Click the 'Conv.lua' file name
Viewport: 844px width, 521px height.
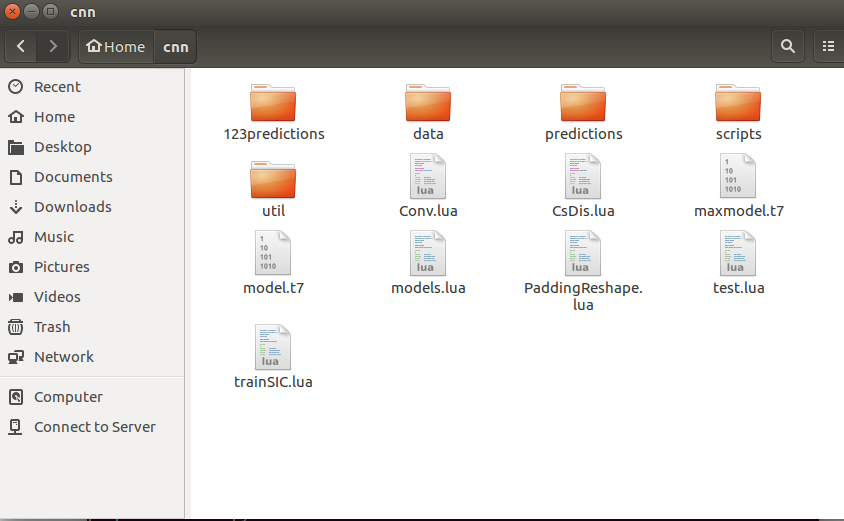(x=428, y=211)
